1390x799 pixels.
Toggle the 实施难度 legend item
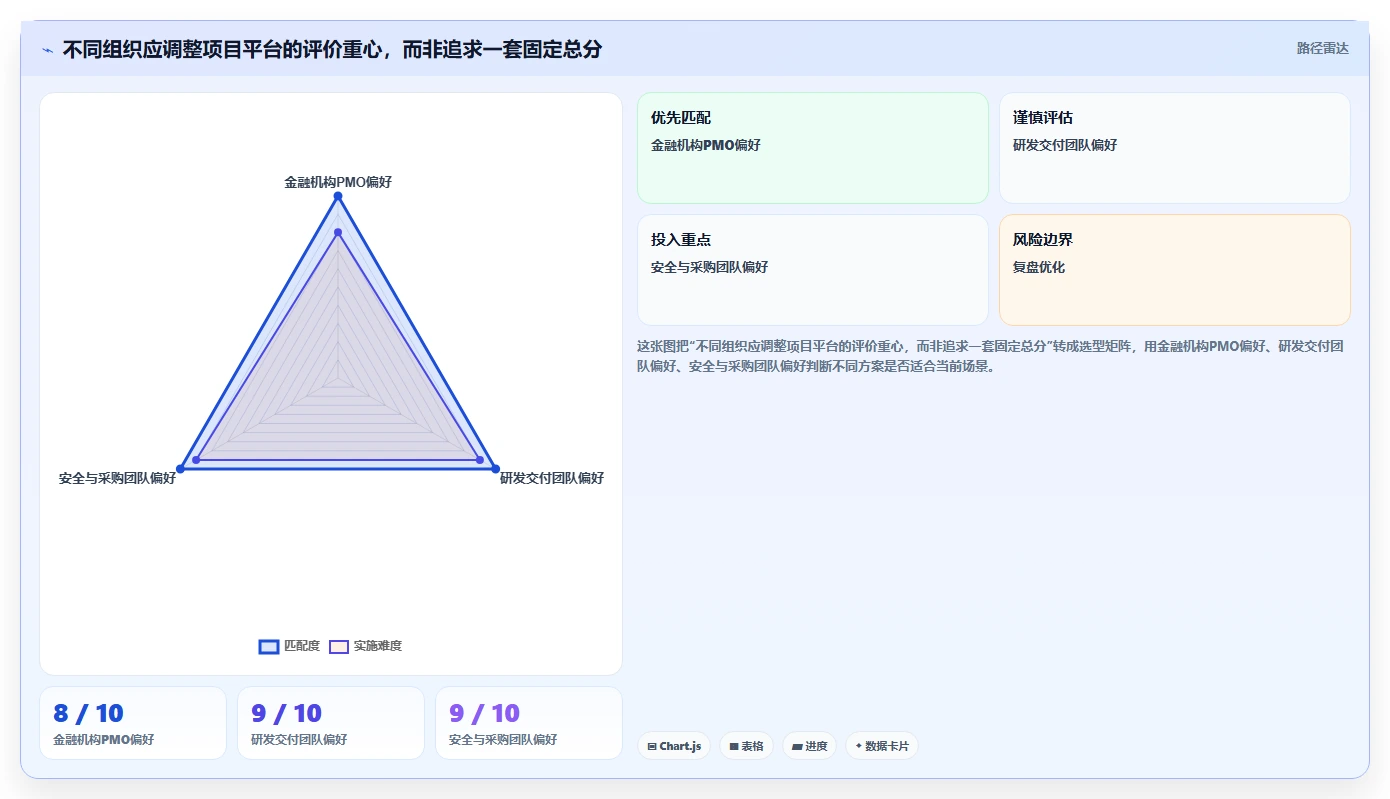(x=365, y=646)
